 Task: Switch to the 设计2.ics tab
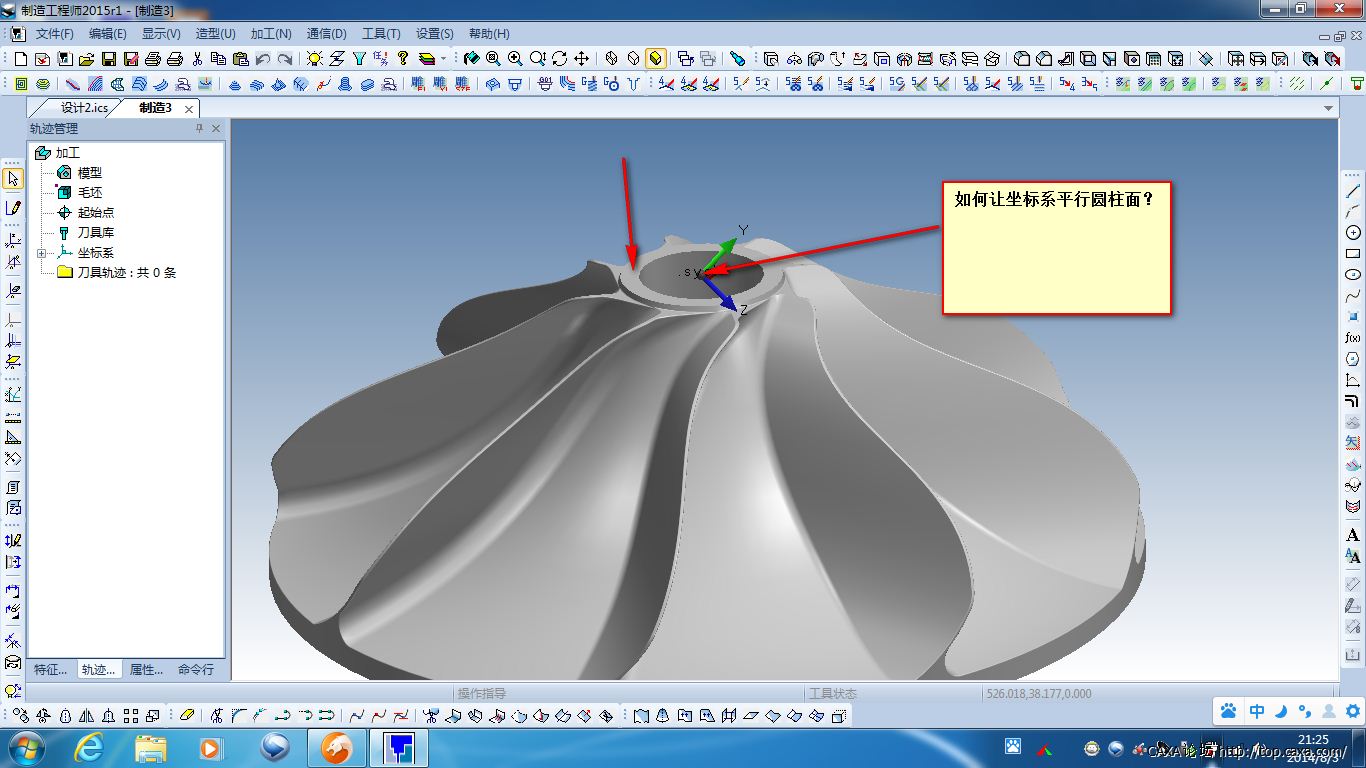click(x=83, y=108)
